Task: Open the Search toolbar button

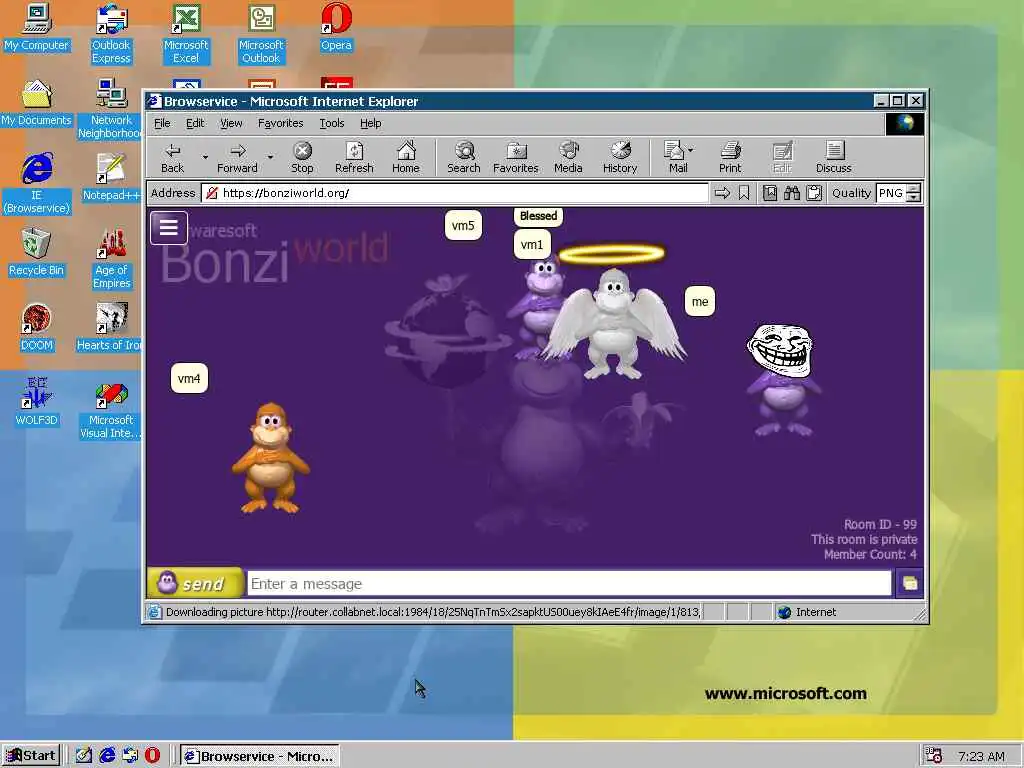Action: tap(464, 157)
